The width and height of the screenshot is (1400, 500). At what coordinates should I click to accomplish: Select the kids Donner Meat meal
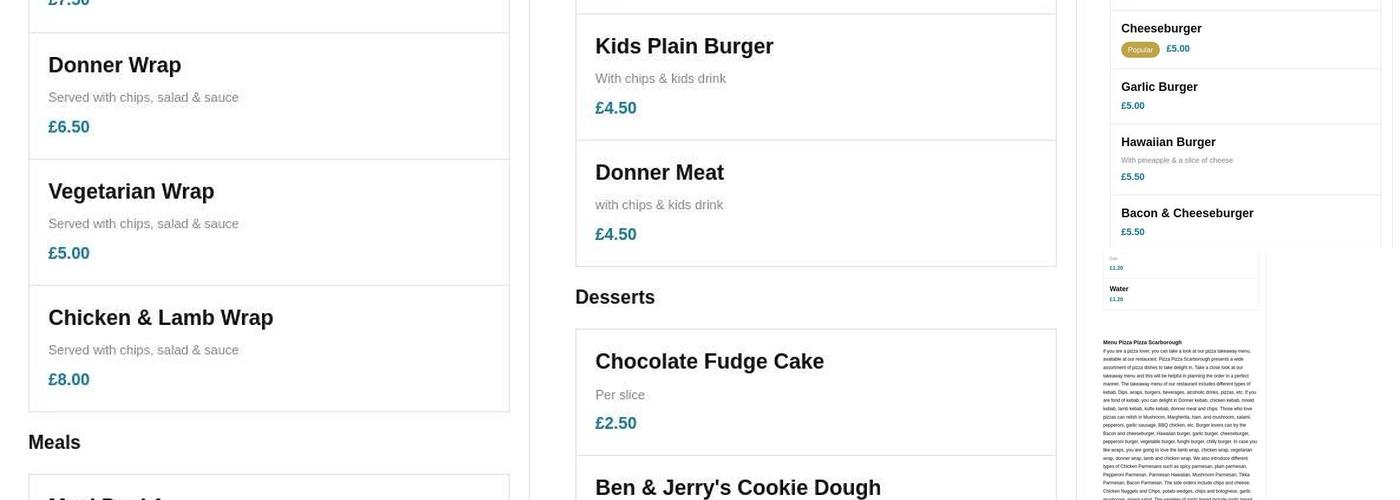click(x=659, y=173)
